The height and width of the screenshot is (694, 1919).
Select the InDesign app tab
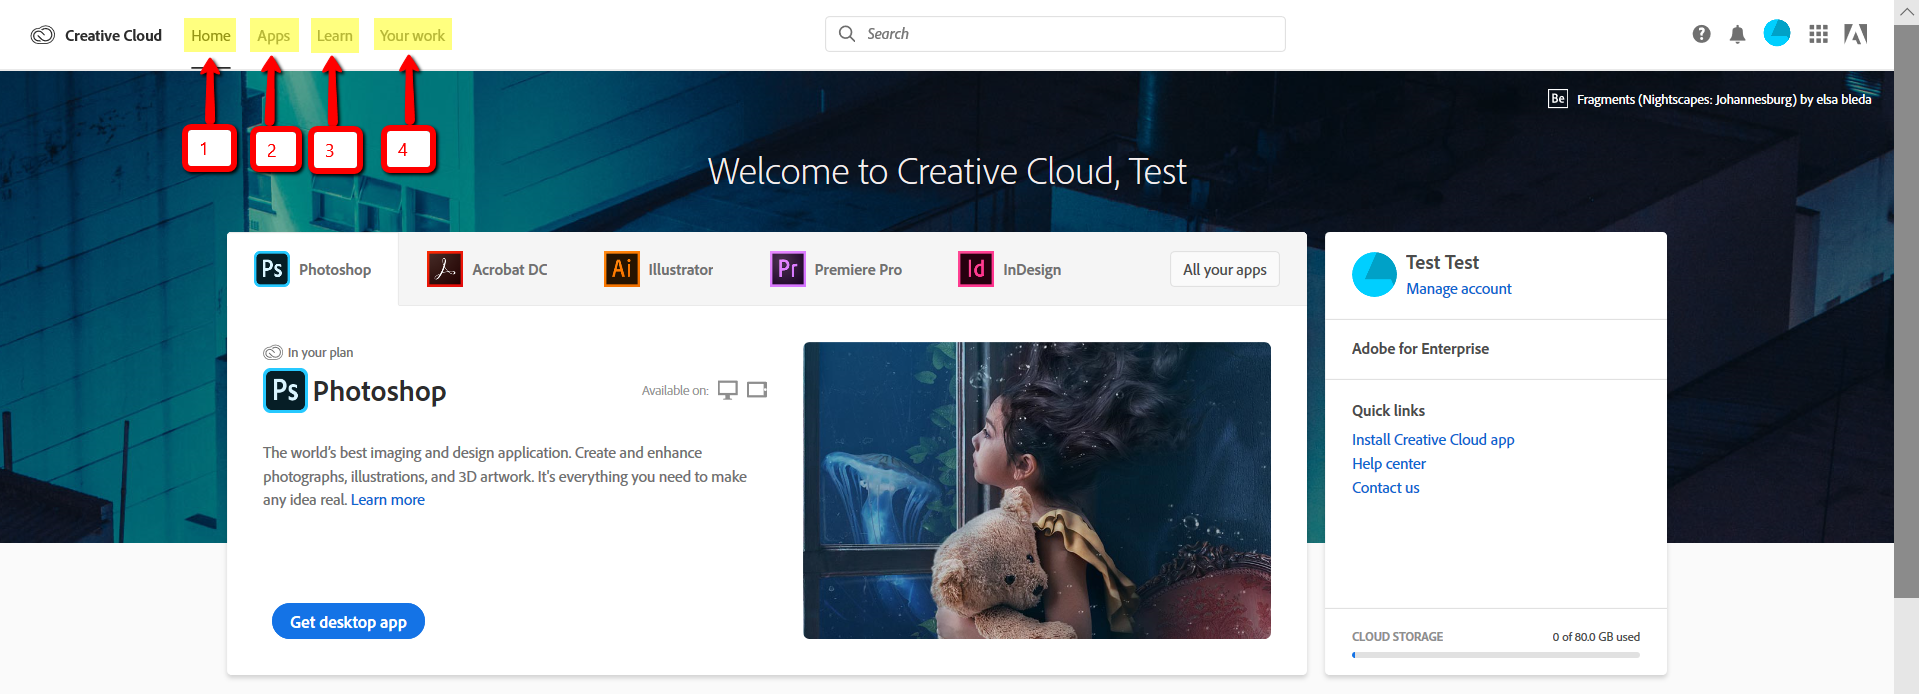tap(1010, 269)
